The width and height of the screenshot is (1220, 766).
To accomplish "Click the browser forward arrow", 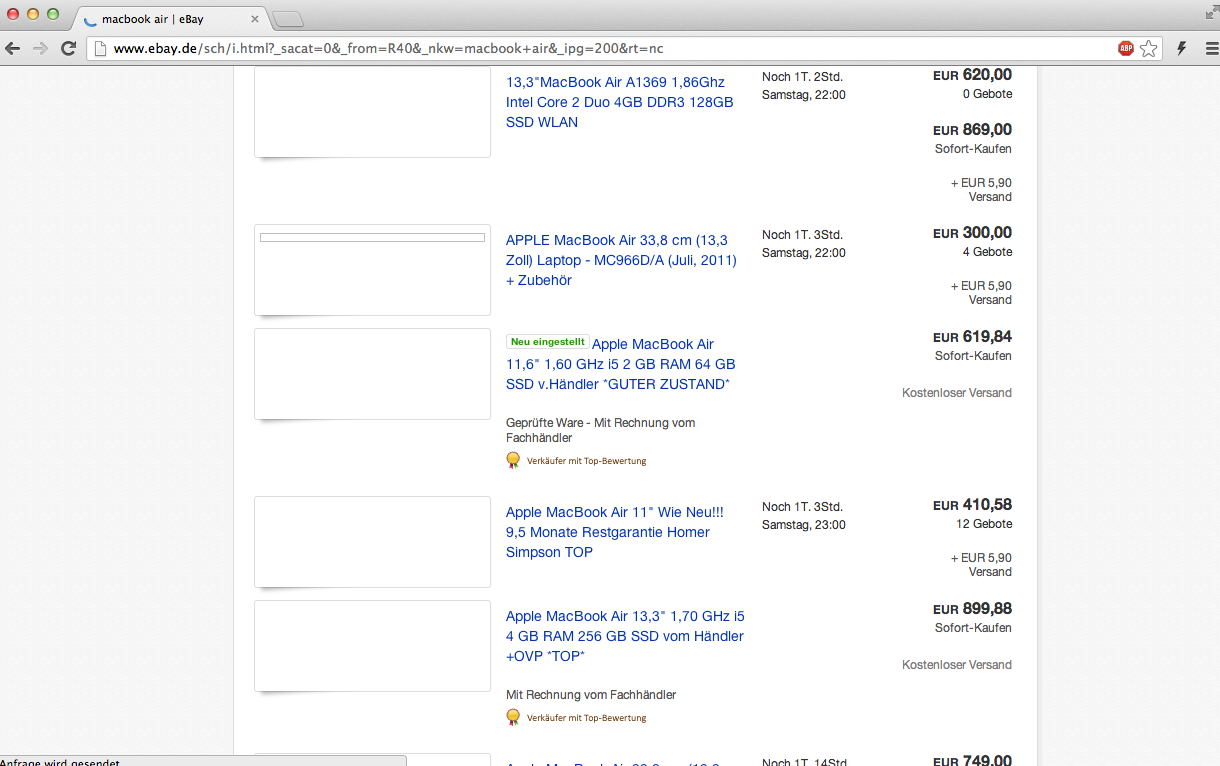I will point(40,48).
